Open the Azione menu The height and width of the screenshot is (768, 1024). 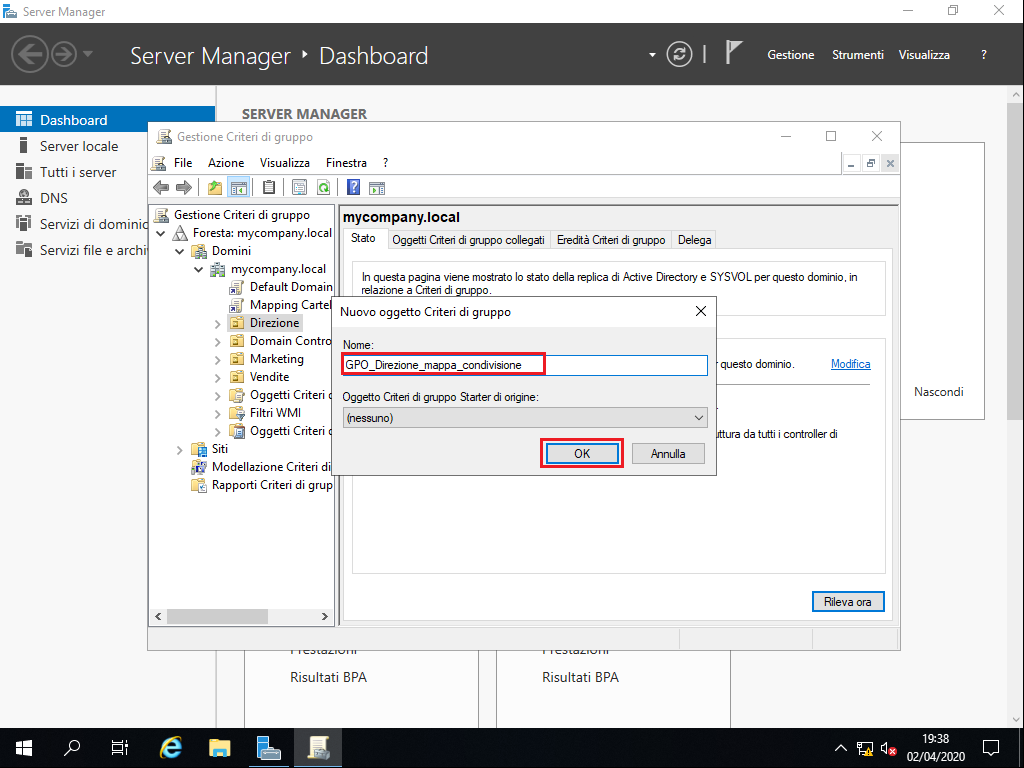(226, 163)
